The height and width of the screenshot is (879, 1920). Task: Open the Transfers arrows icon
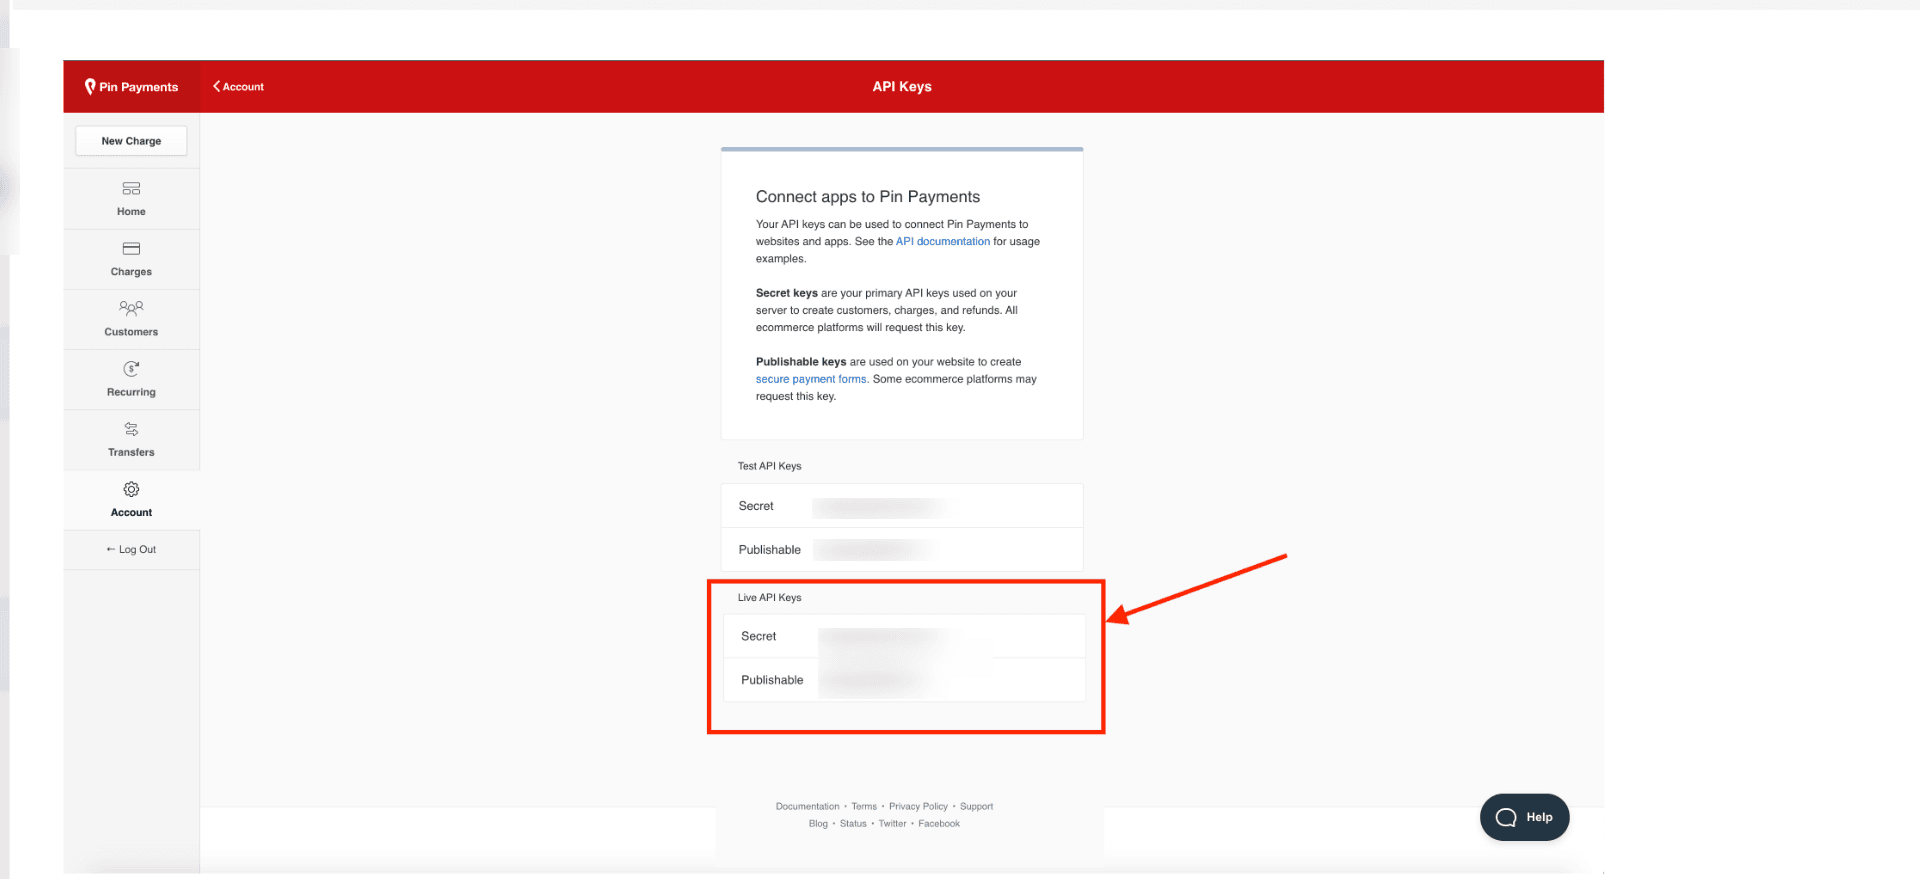point(131,429)
